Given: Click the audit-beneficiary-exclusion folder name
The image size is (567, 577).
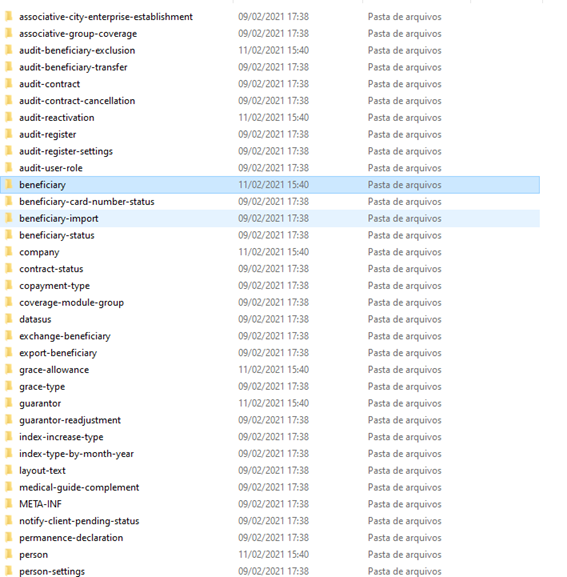Looking at the screenshot, I should click(x=77, y=50).
